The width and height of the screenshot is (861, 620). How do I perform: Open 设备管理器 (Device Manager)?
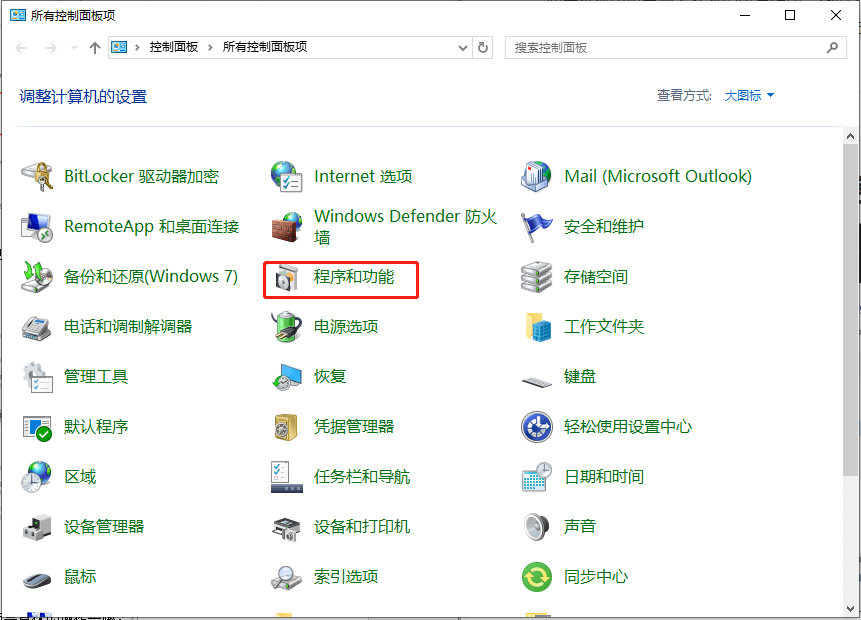(104, 527)
